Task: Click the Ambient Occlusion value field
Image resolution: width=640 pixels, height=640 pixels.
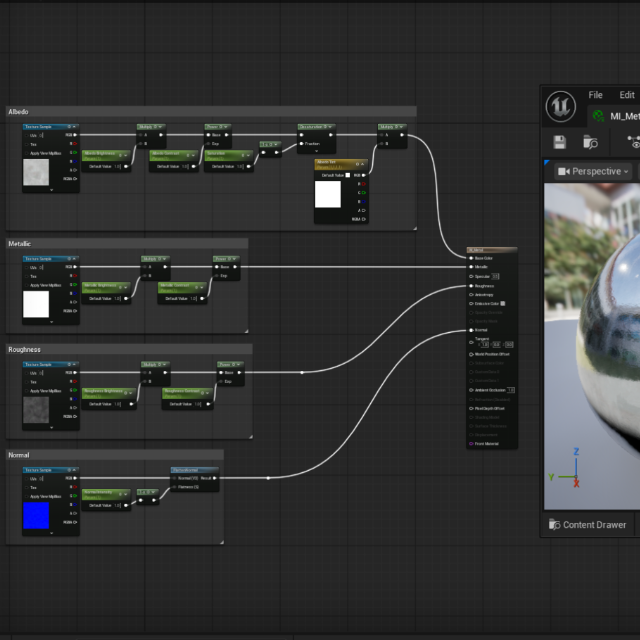Action: click(x=511, y=390)
